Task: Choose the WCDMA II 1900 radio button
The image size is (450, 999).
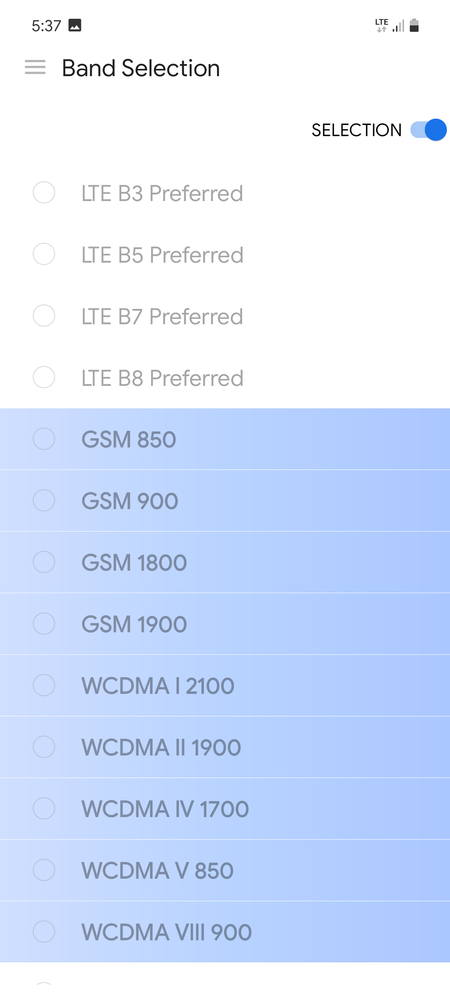Action: 44,747
